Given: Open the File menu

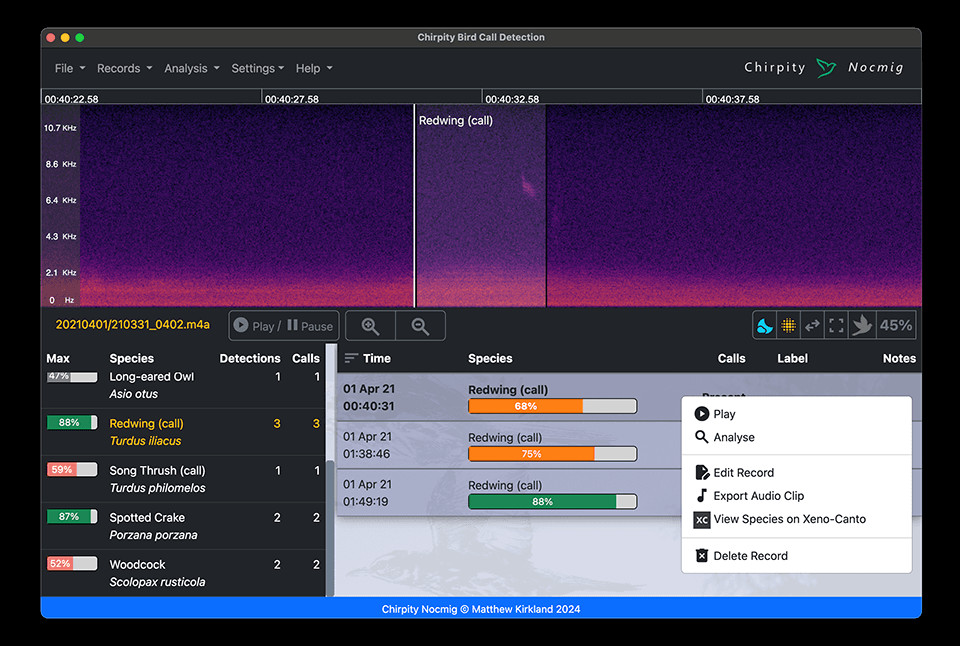Looking at the screenshot, I should coord(69,69).
